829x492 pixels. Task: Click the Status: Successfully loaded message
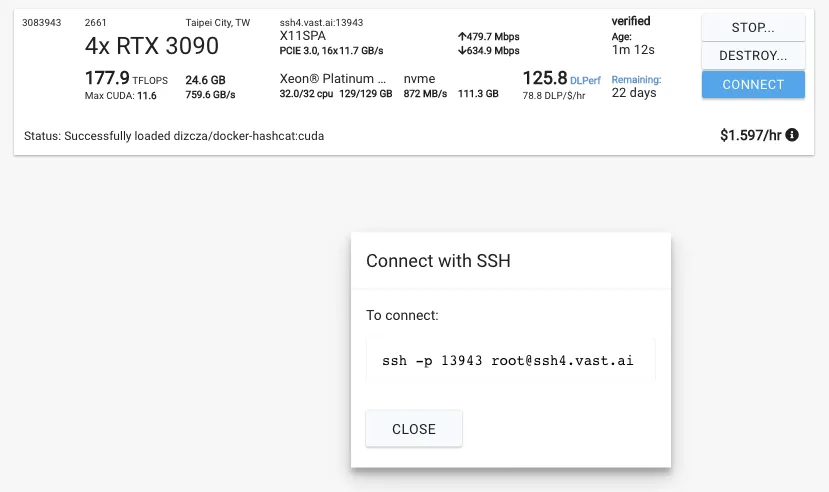173,135
